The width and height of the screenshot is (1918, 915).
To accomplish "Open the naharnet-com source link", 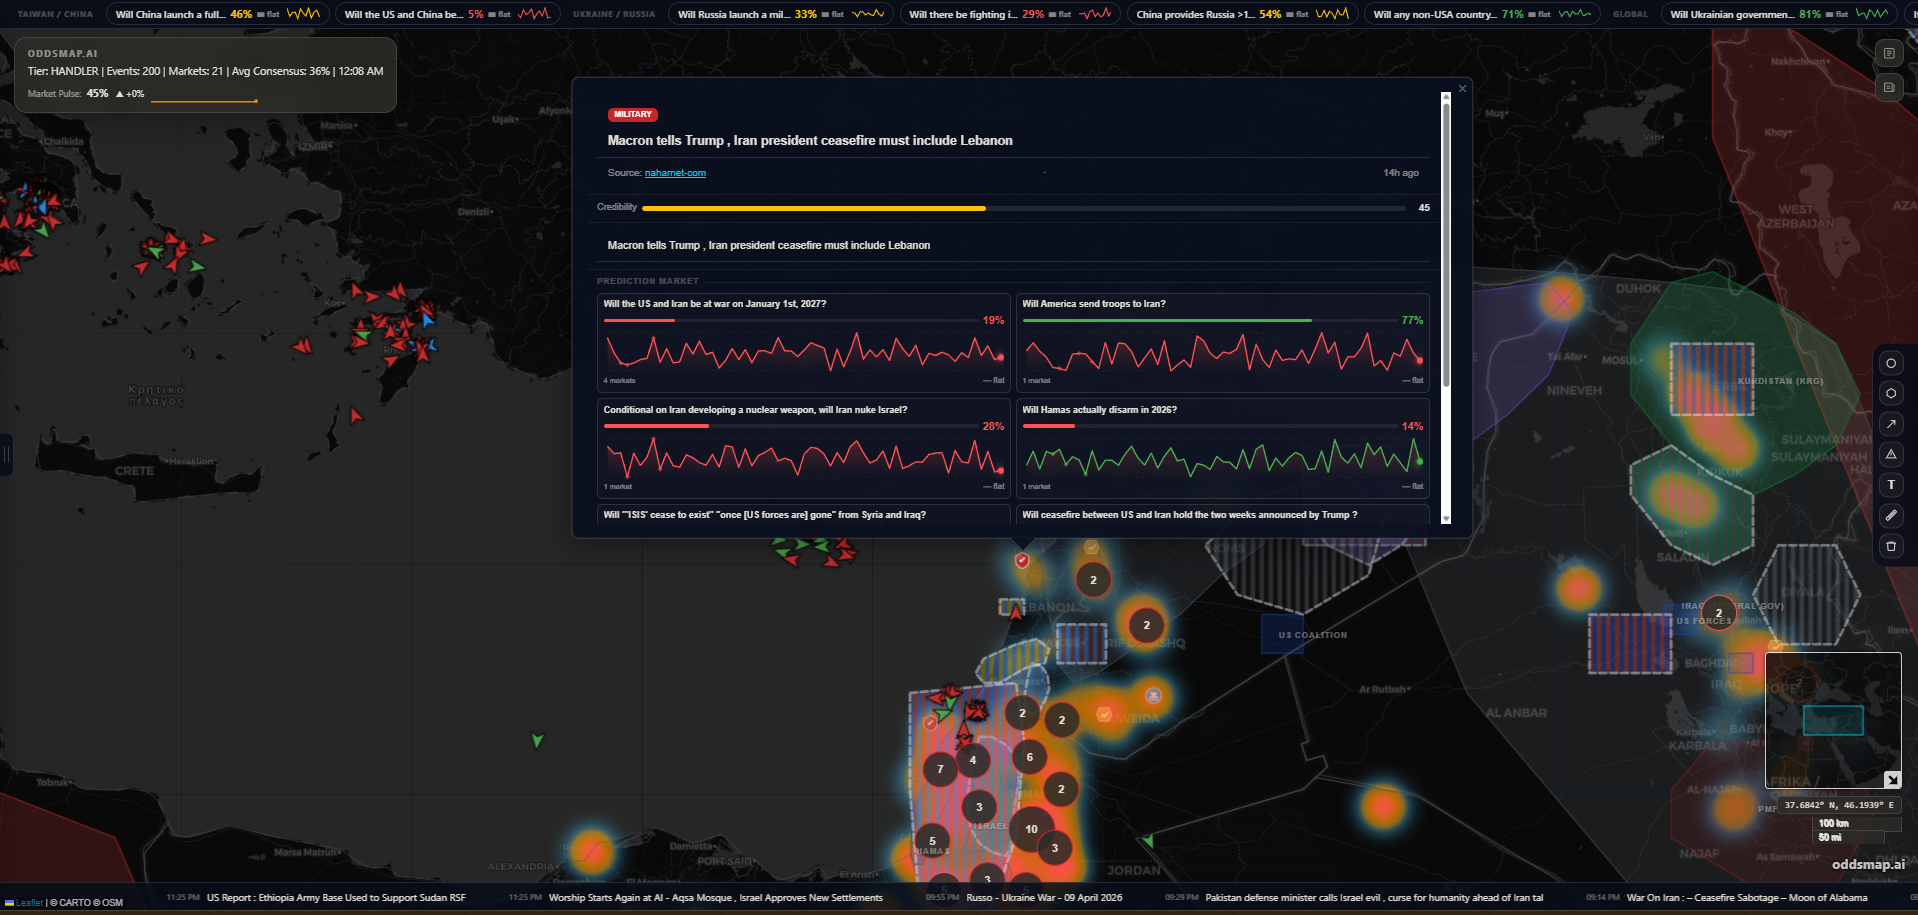I will [x=675, y=173].
